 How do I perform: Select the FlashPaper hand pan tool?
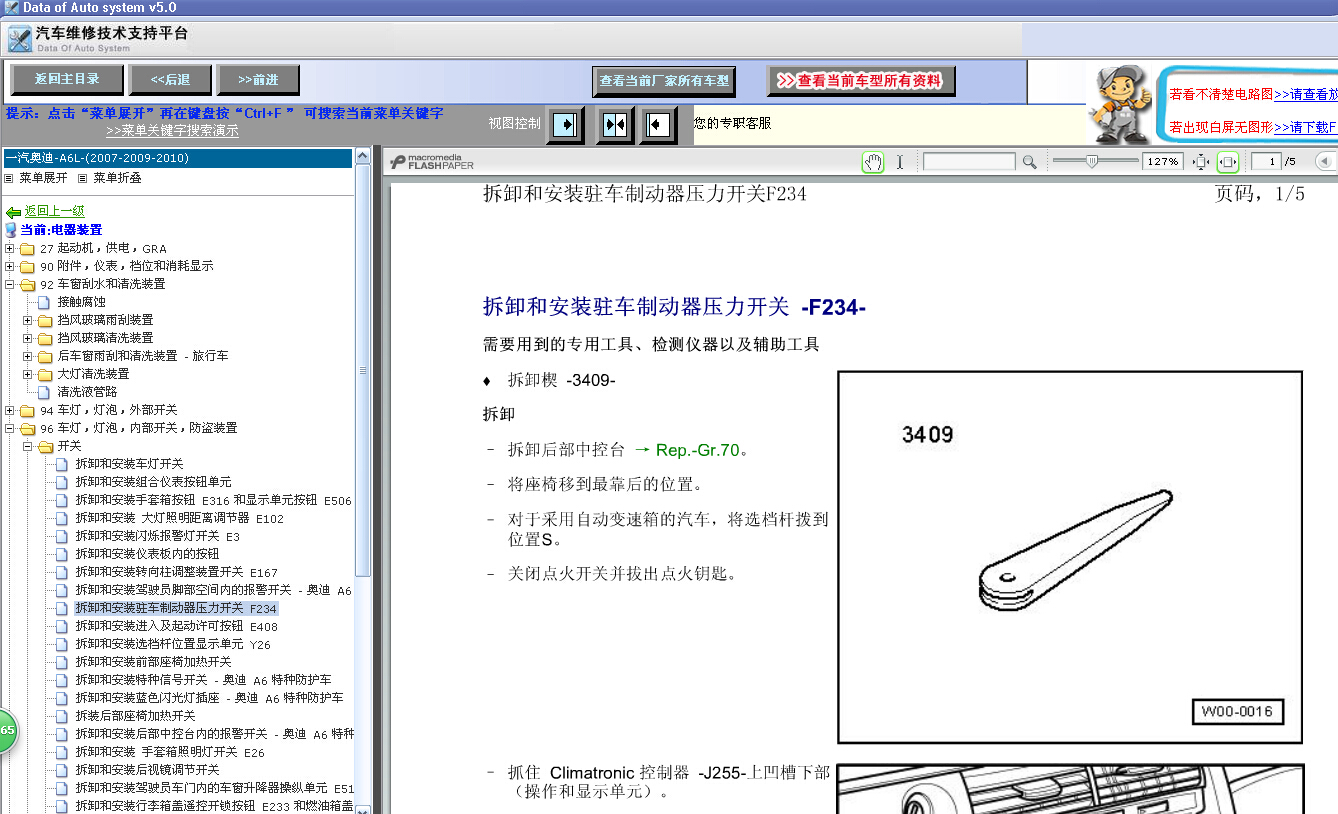[x=873, y=162]
